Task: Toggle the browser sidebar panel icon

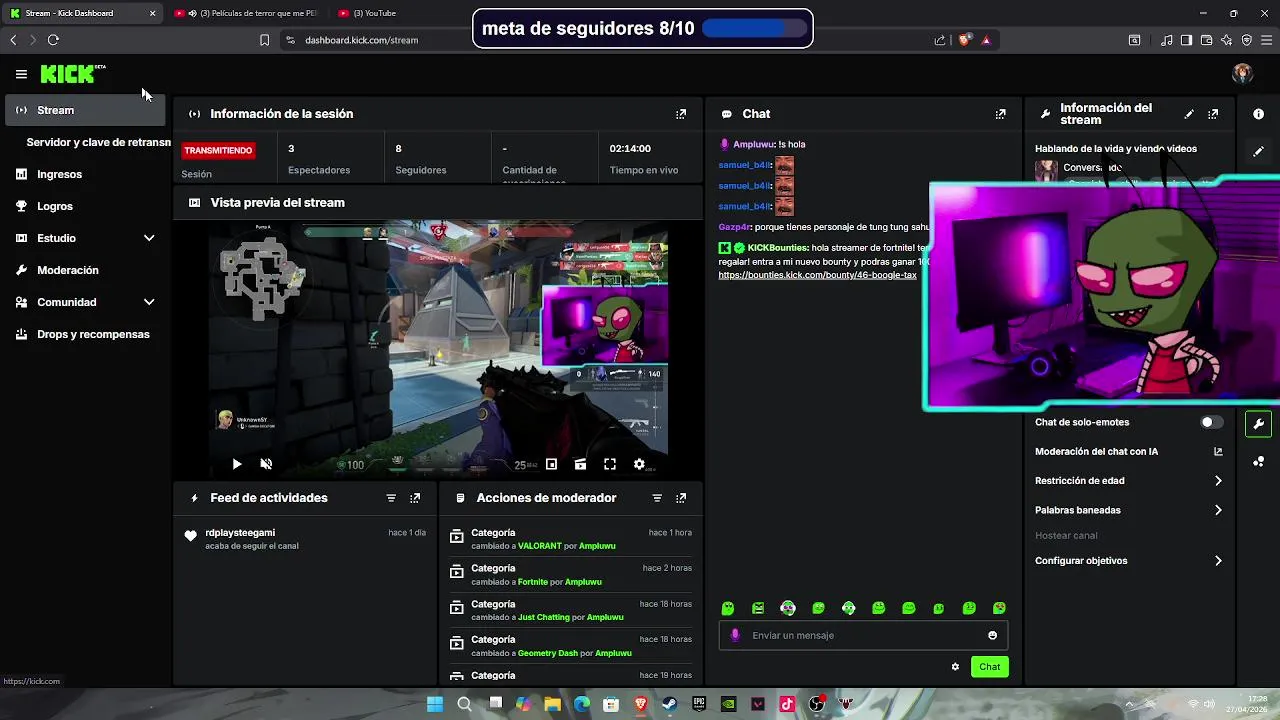Action: click(x=1186, y=40)
